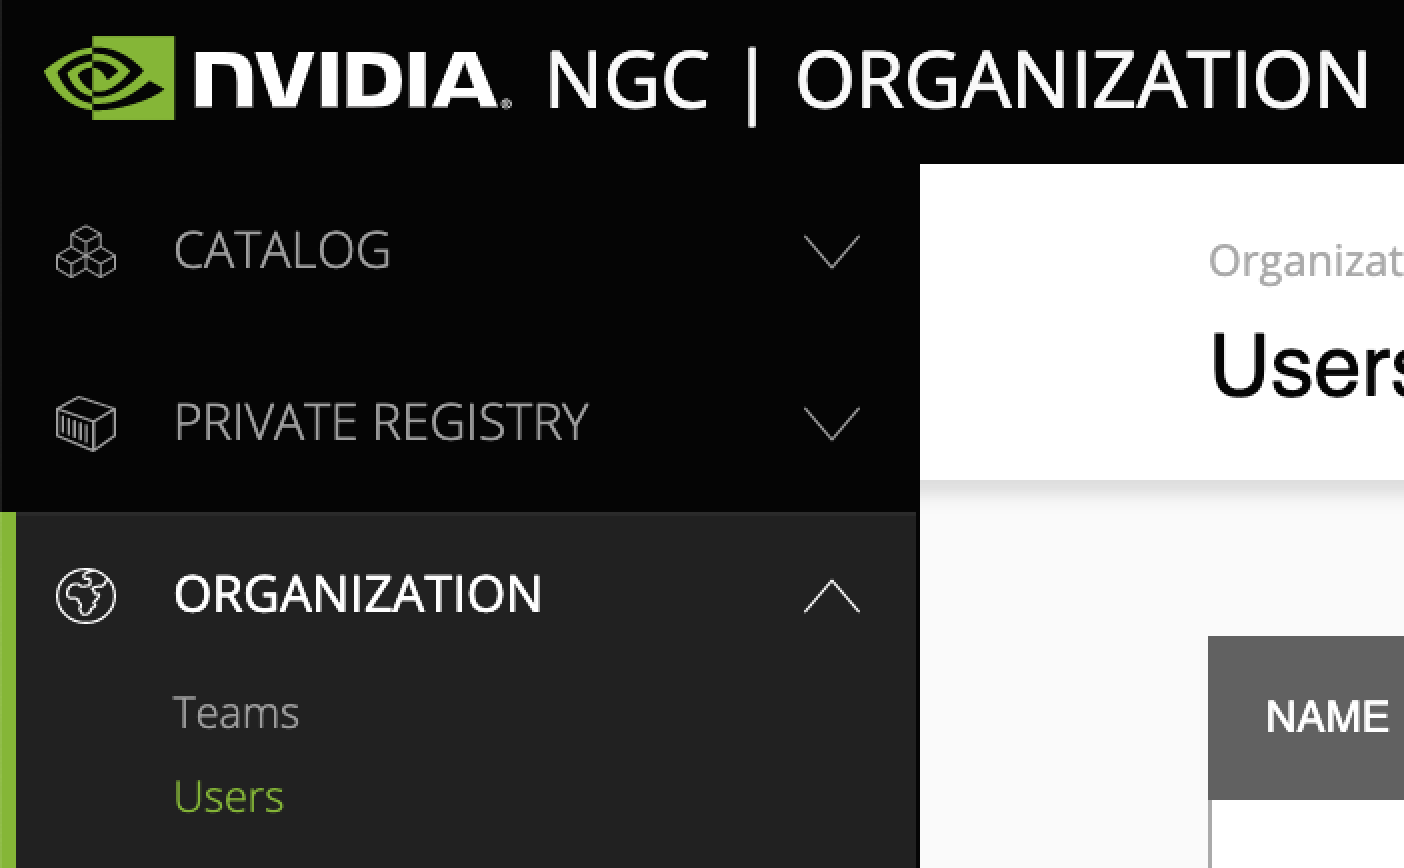The image size is (1404, 868).
Task: Click the Organization sidebar entry
Action: pyautogui.click(x=358, y=593)
